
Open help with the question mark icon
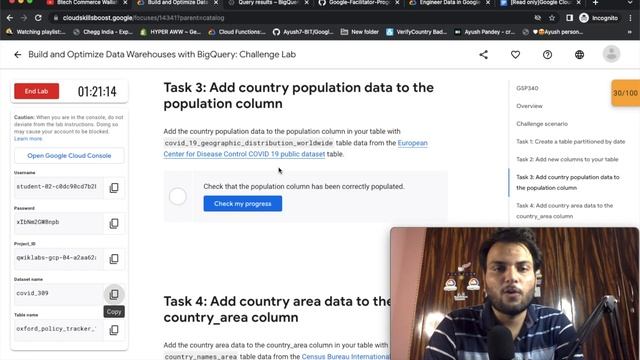point(547,55)
